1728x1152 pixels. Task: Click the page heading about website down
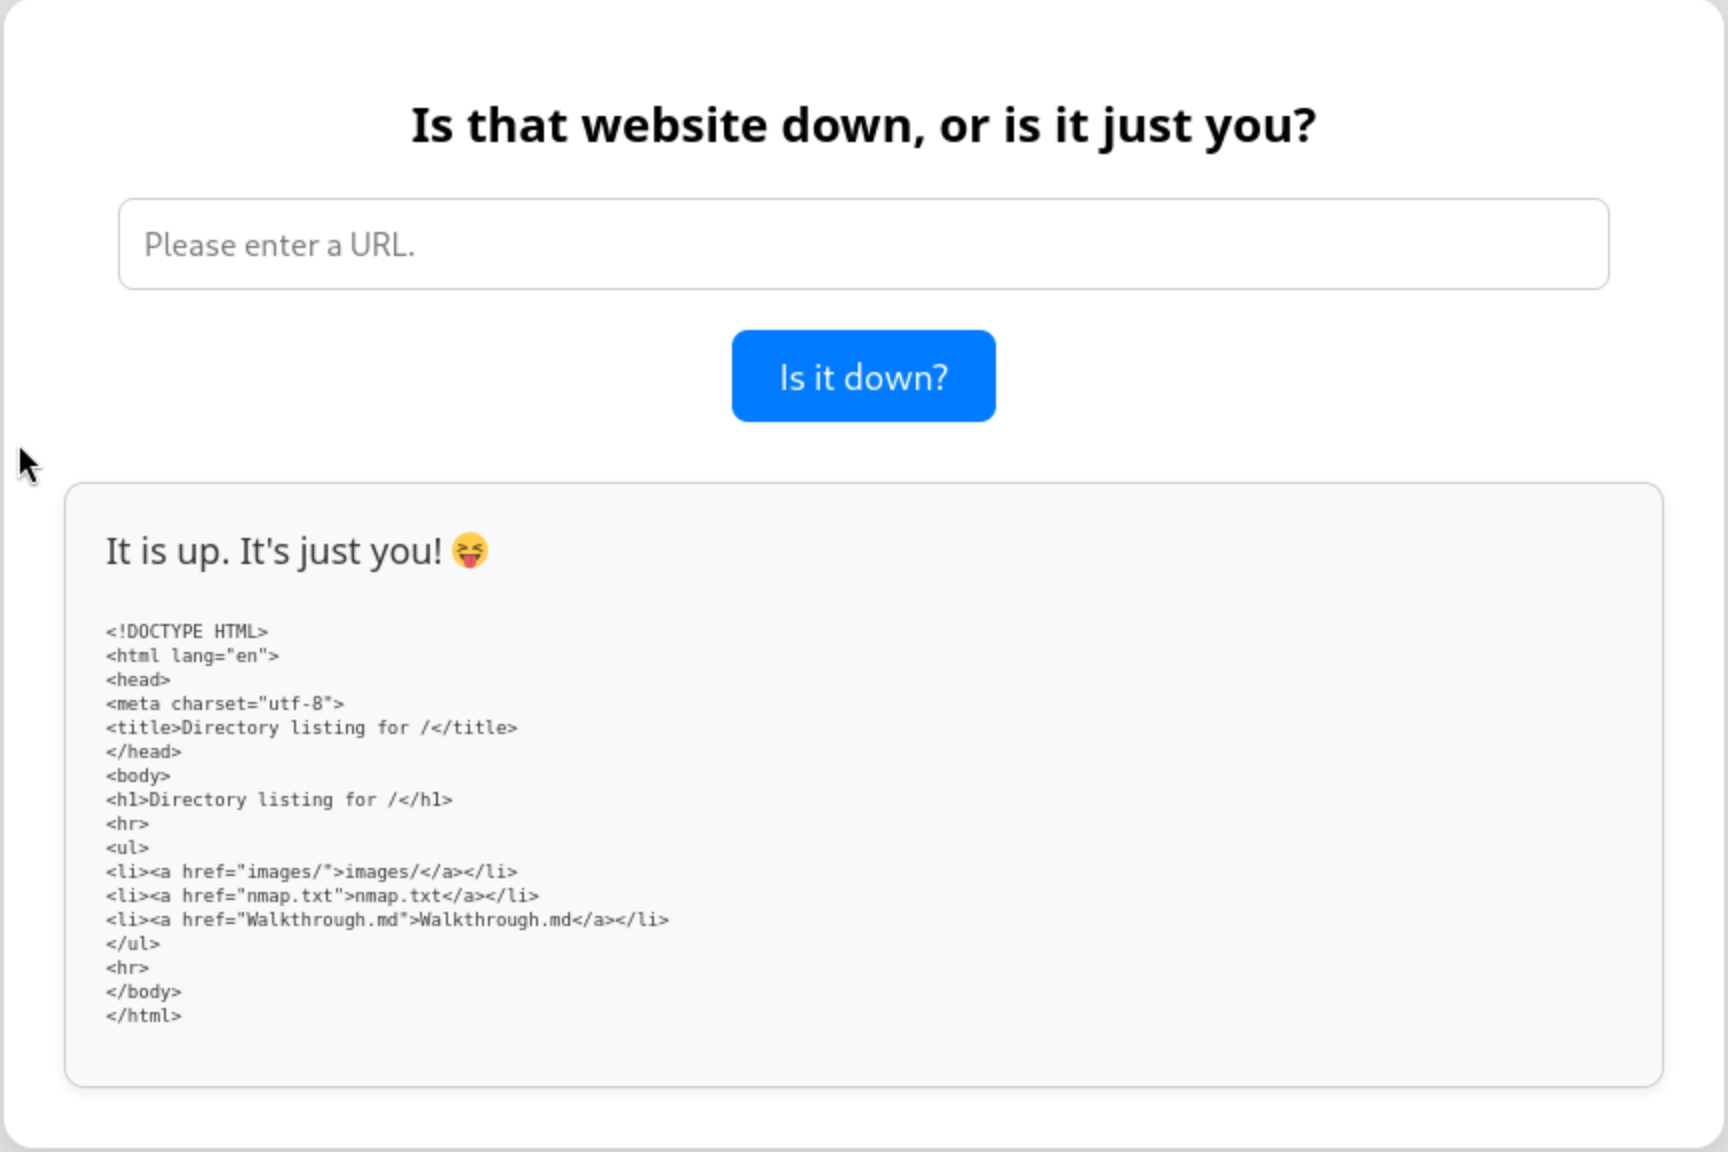[x=863, y=126]
